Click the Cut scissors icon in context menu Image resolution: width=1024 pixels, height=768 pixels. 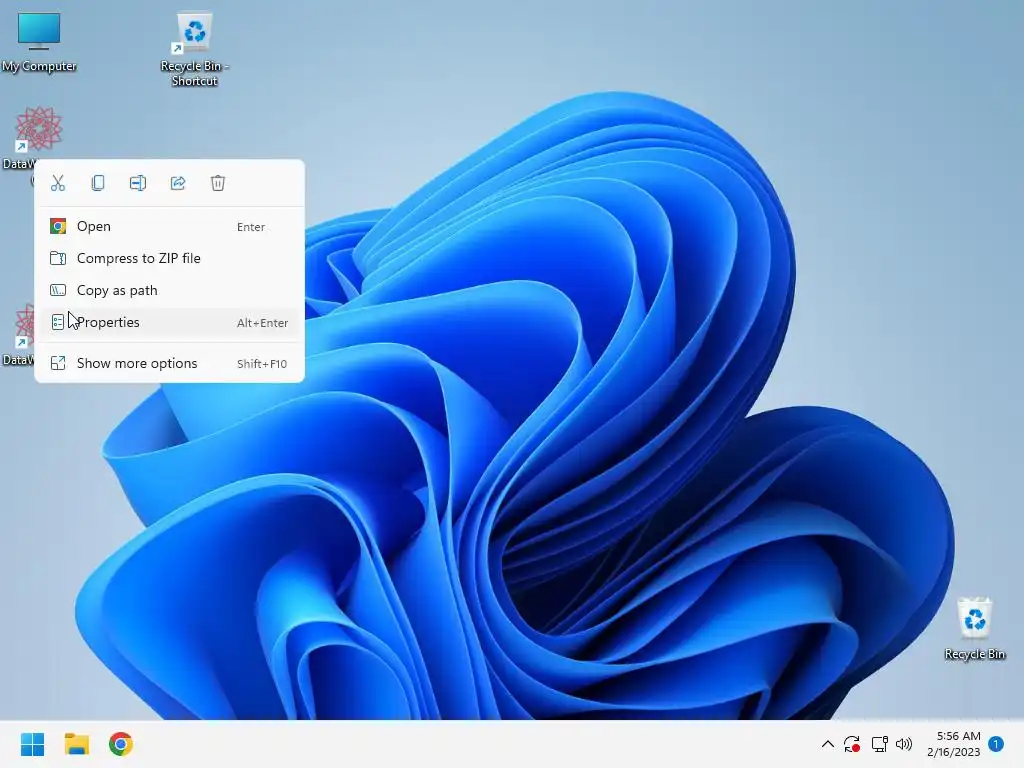point(58,183)
